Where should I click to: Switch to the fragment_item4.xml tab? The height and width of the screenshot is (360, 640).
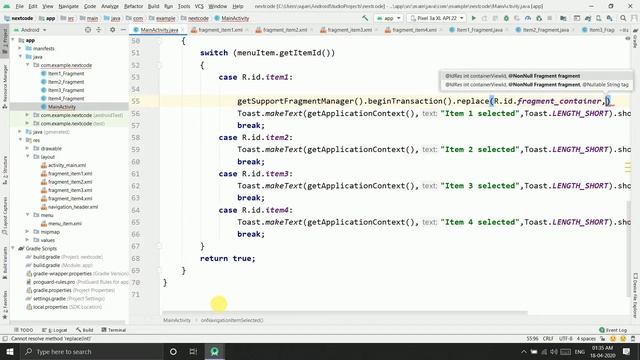[414, 30]
